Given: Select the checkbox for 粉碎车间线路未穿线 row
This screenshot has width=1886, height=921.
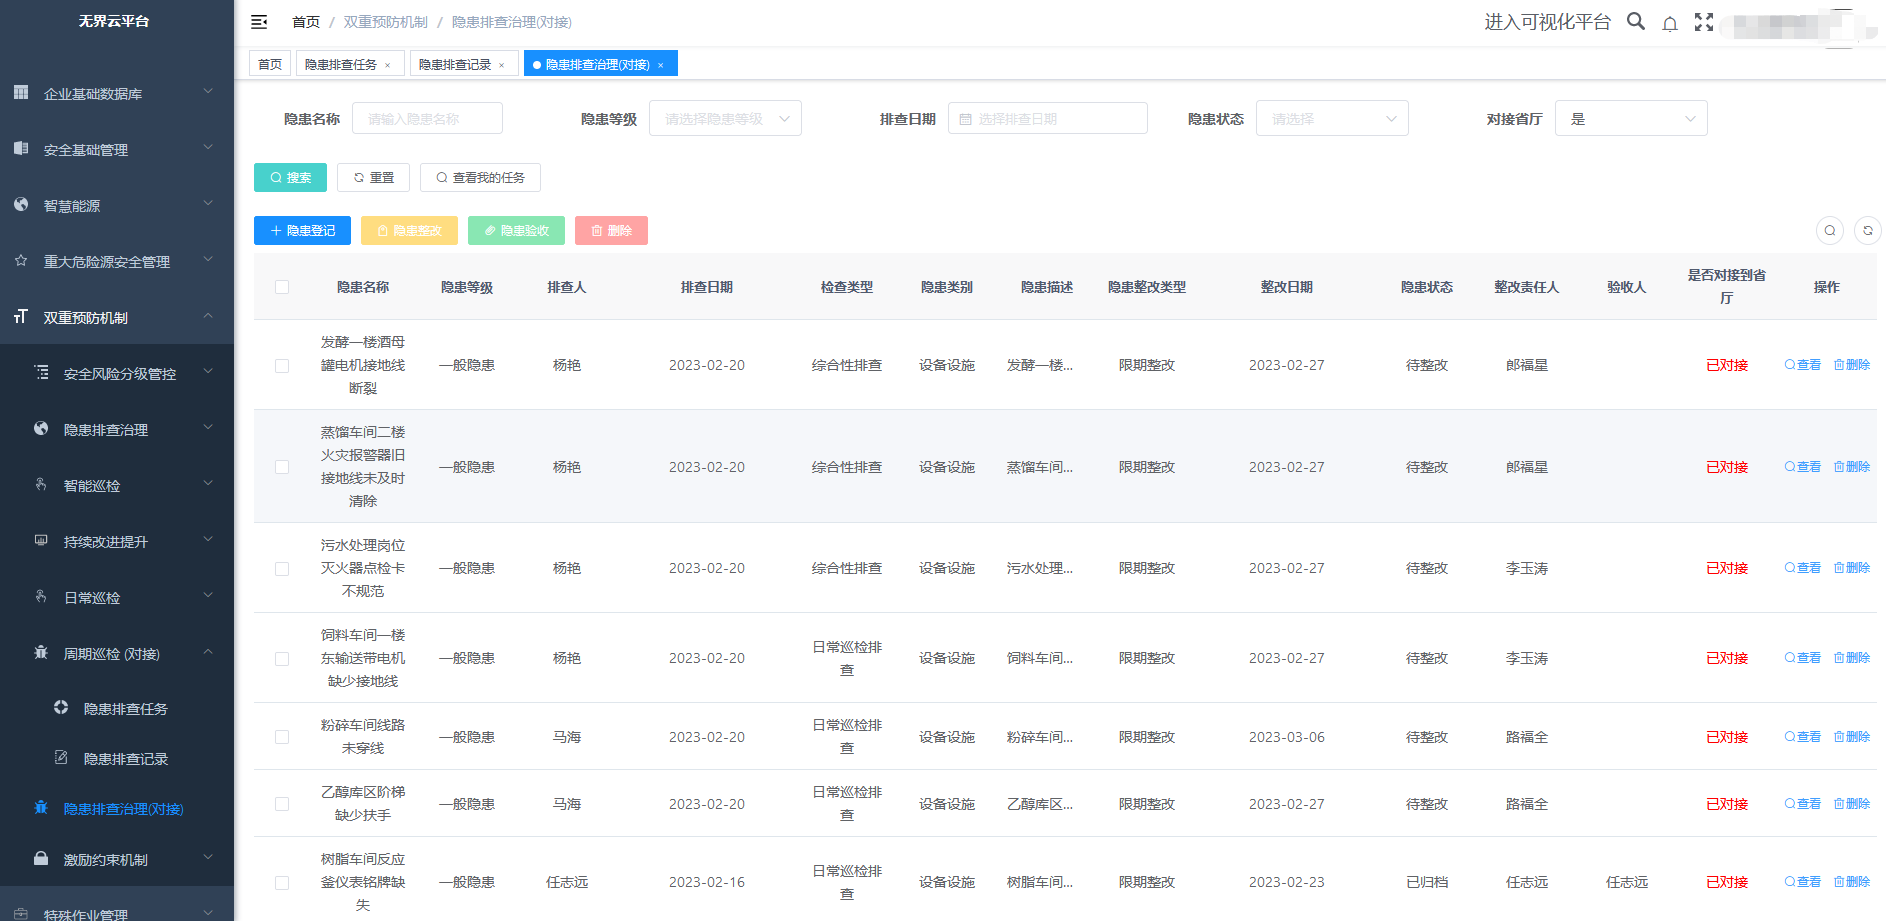Looking at the screenshot, I should [282, 737].
